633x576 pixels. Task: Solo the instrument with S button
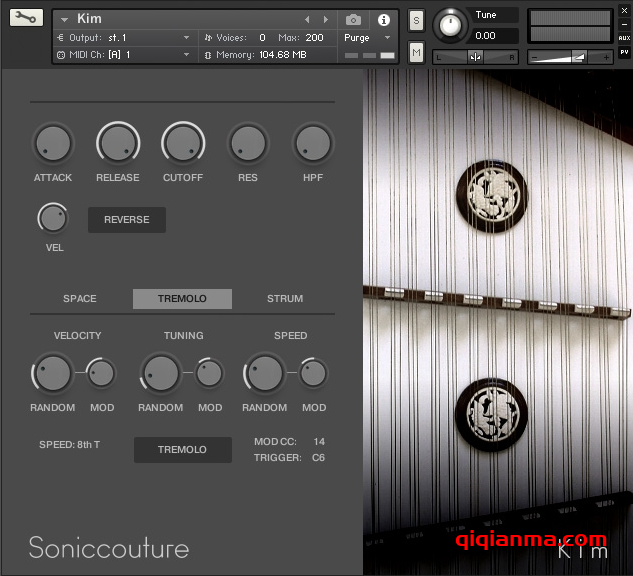pyautogui.click(x=416, y=20)
